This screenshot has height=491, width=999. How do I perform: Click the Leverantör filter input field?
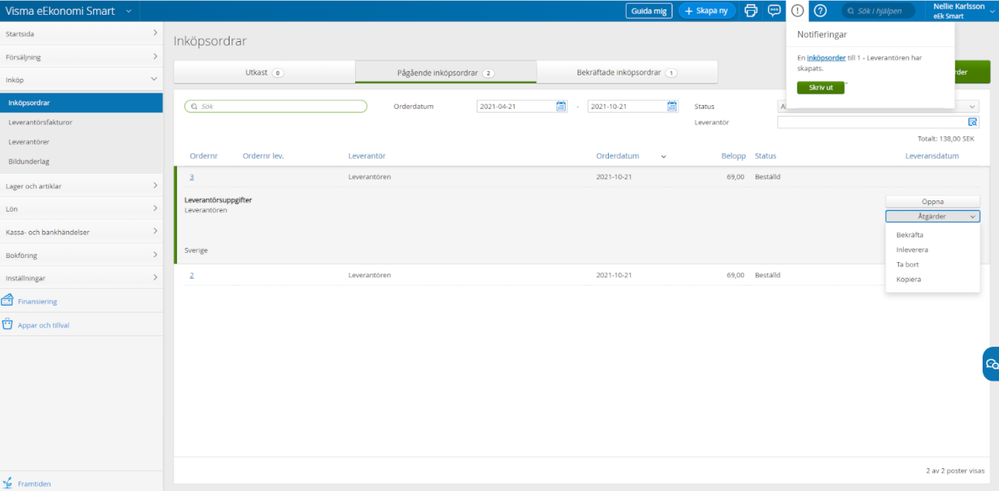click(x=878, y=122)
